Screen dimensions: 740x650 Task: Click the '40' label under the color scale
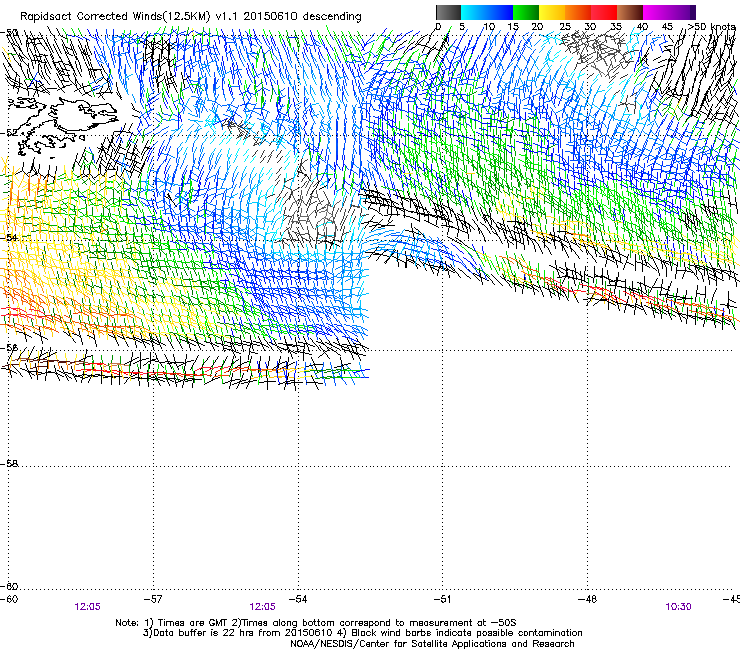click(642, 26)
